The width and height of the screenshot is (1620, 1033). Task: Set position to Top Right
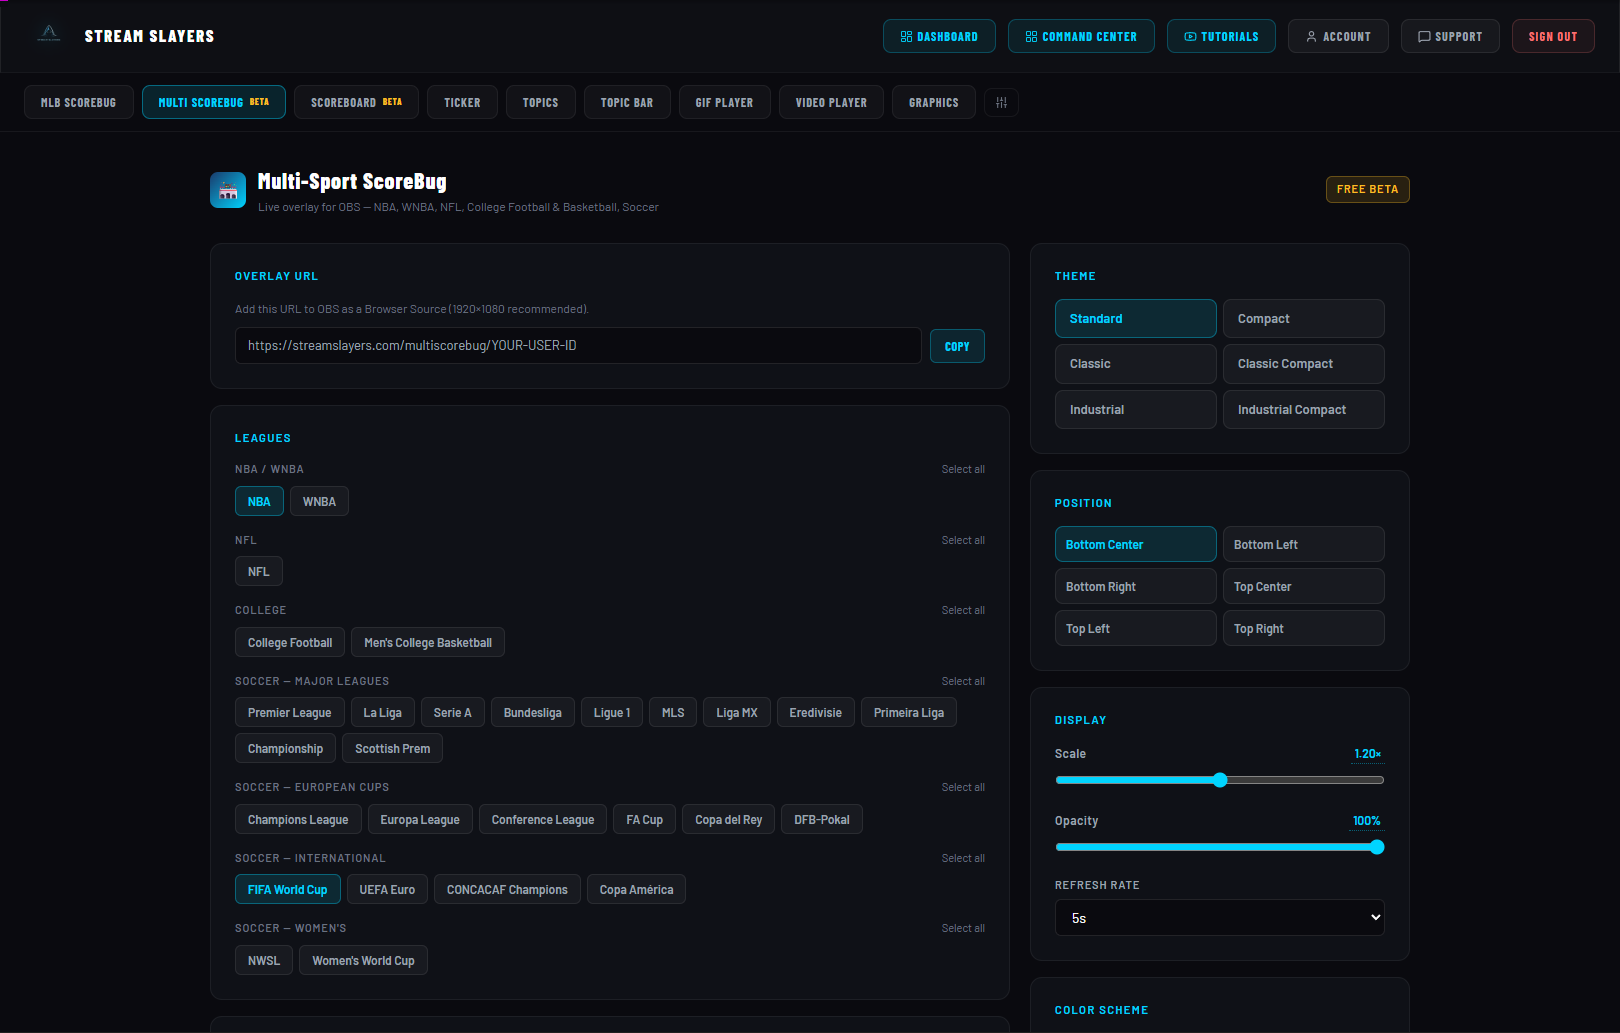click(x=1304, y=628)
